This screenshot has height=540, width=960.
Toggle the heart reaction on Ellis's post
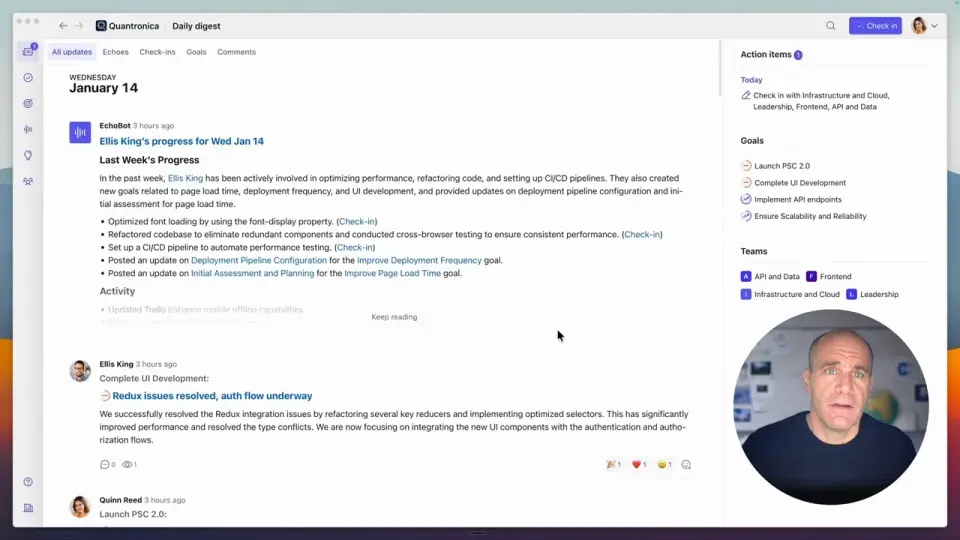638,465
